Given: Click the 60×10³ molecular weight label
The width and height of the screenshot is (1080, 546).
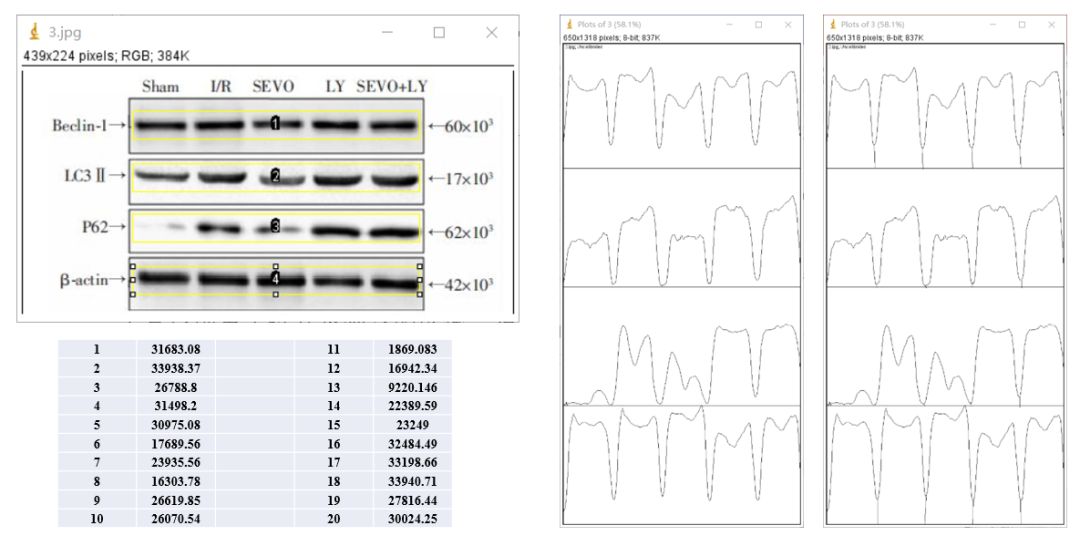Looking at the screenshot, I should click(x=469, y=126).
